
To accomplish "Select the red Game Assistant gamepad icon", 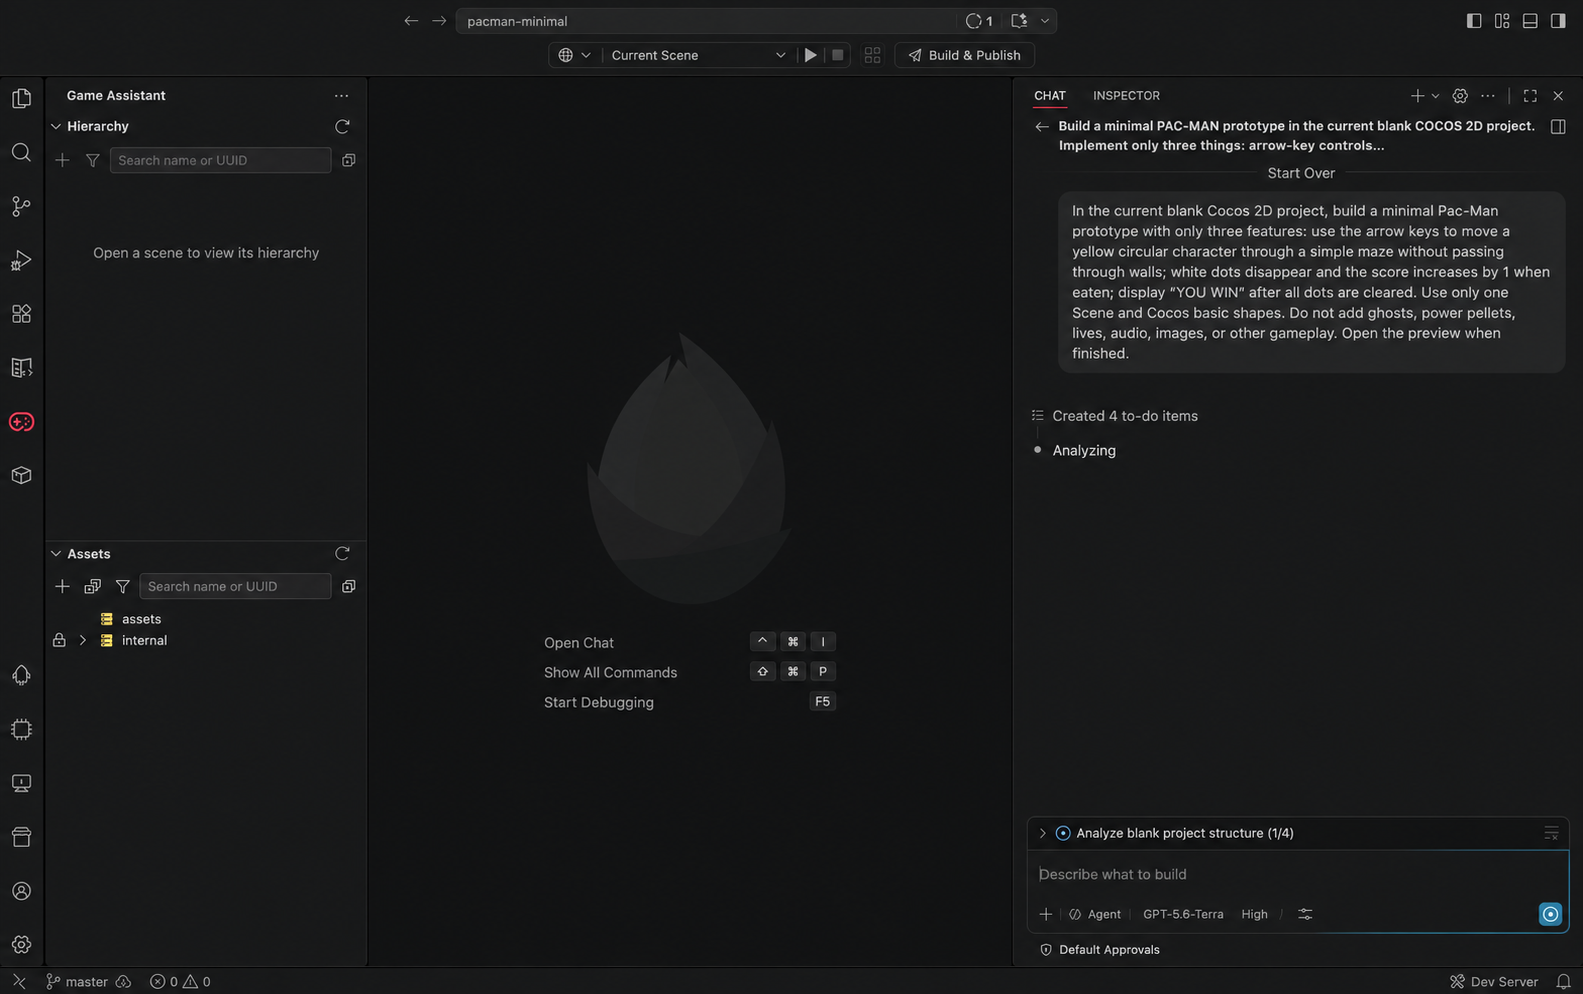I will click(x=21, y=422).
